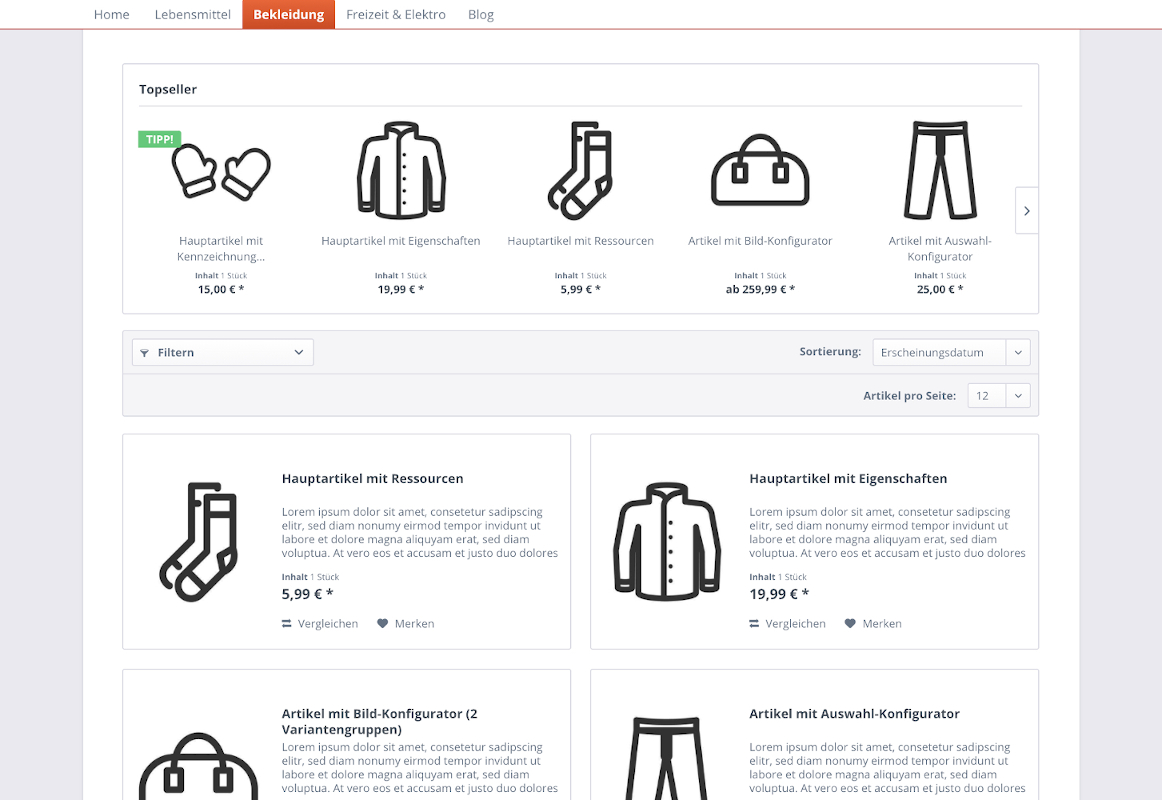Click the compare arrows icon under socks listing

pyautogui.click(x=287, y=624)
